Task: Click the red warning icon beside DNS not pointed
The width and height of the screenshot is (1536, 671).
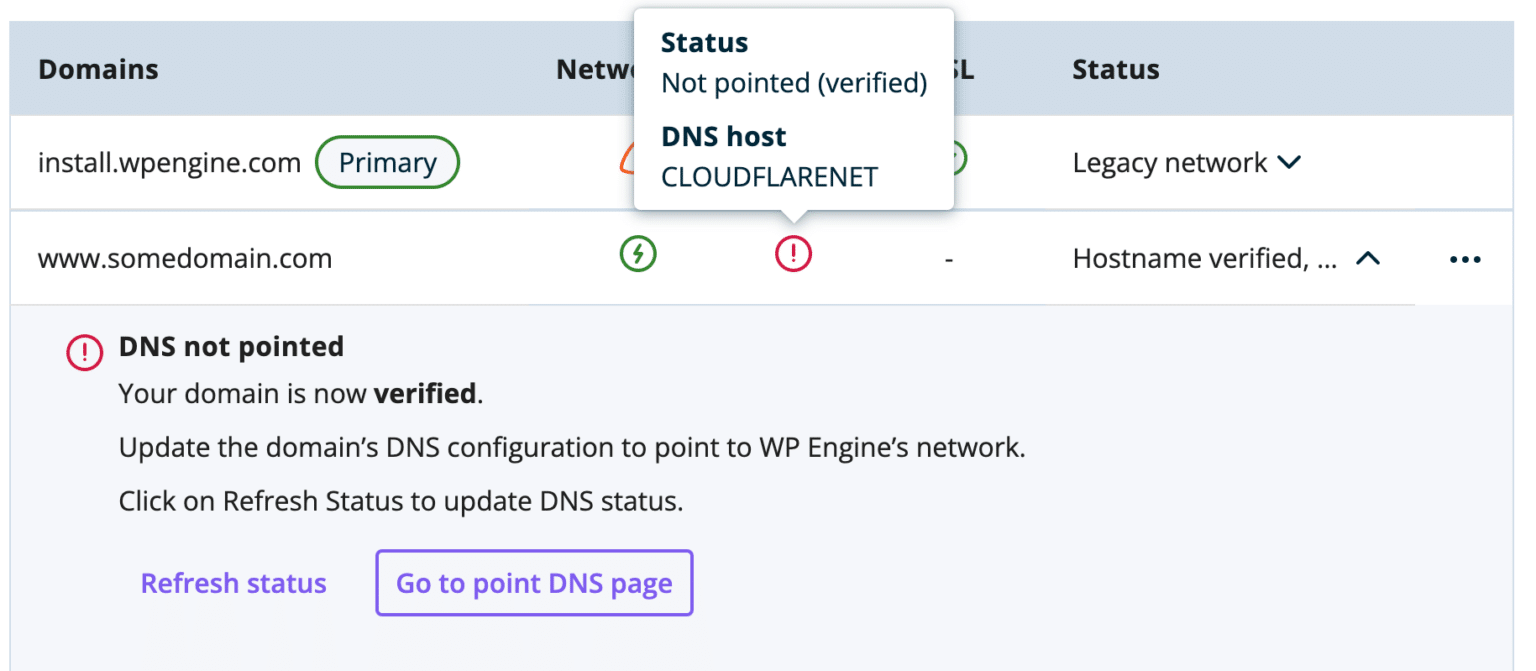Action: click(x=84, y=352)
